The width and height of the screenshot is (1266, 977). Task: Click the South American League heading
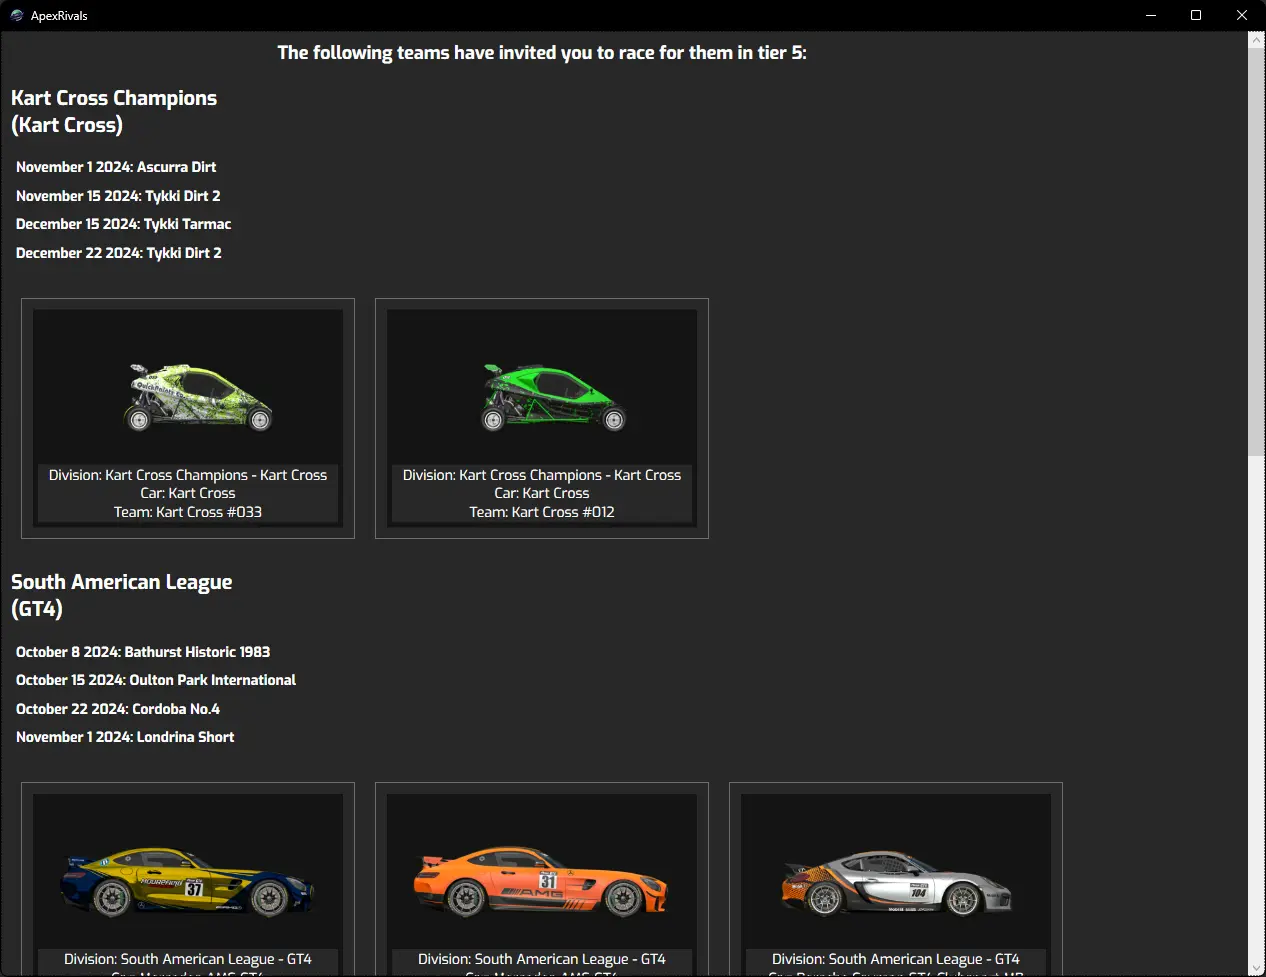coord(122,595)
